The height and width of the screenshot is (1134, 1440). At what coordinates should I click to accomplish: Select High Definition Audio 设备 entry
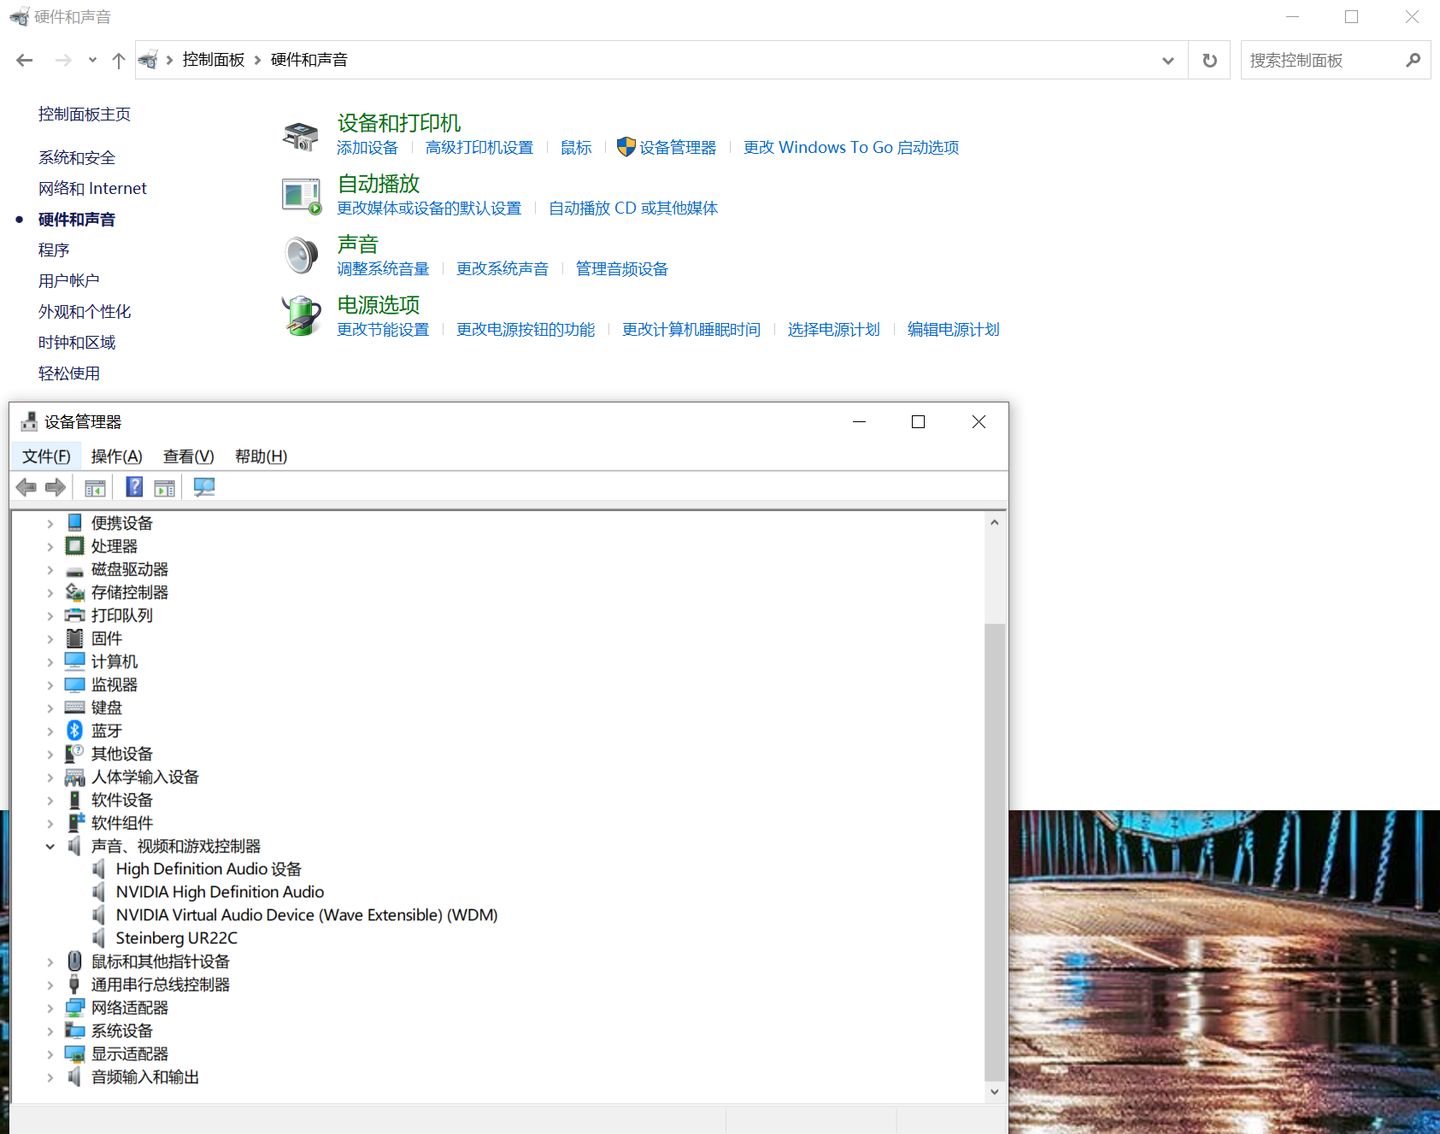tap(210, 868)
